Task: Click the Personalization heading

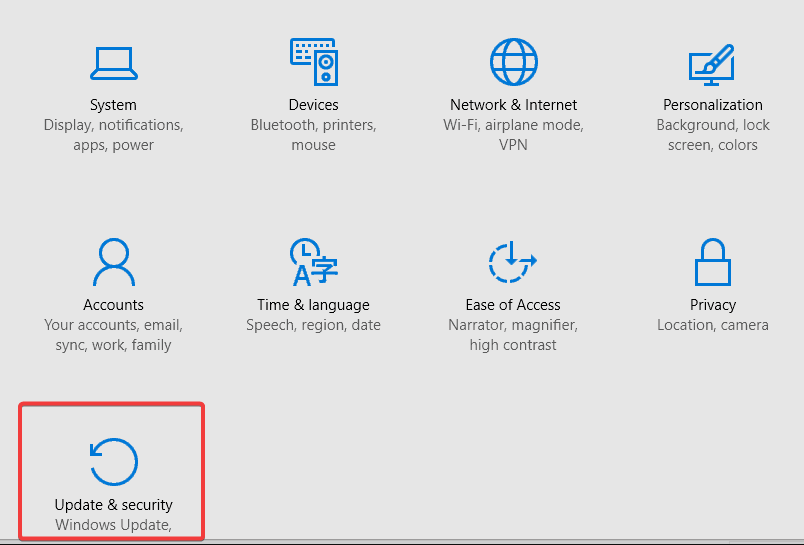Action: (x=713, y=105)
